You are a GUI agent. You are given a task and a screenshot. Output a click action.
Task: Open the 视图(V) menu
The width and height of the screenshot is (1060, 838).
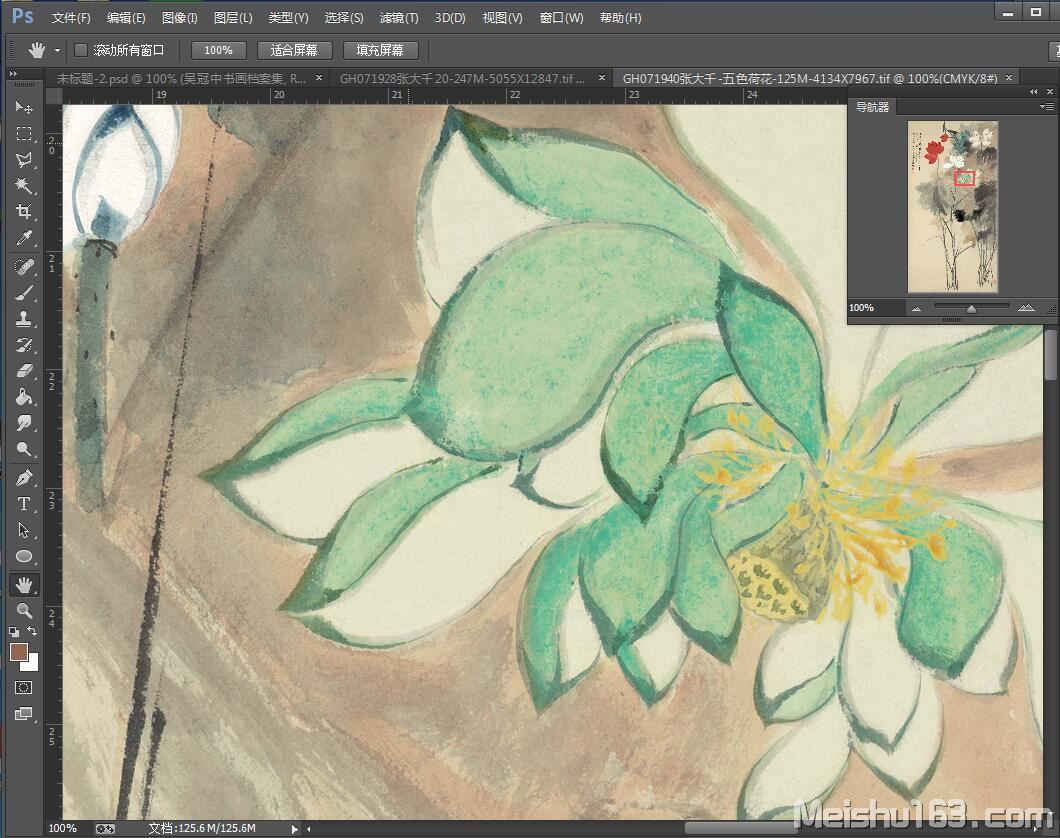503,18
